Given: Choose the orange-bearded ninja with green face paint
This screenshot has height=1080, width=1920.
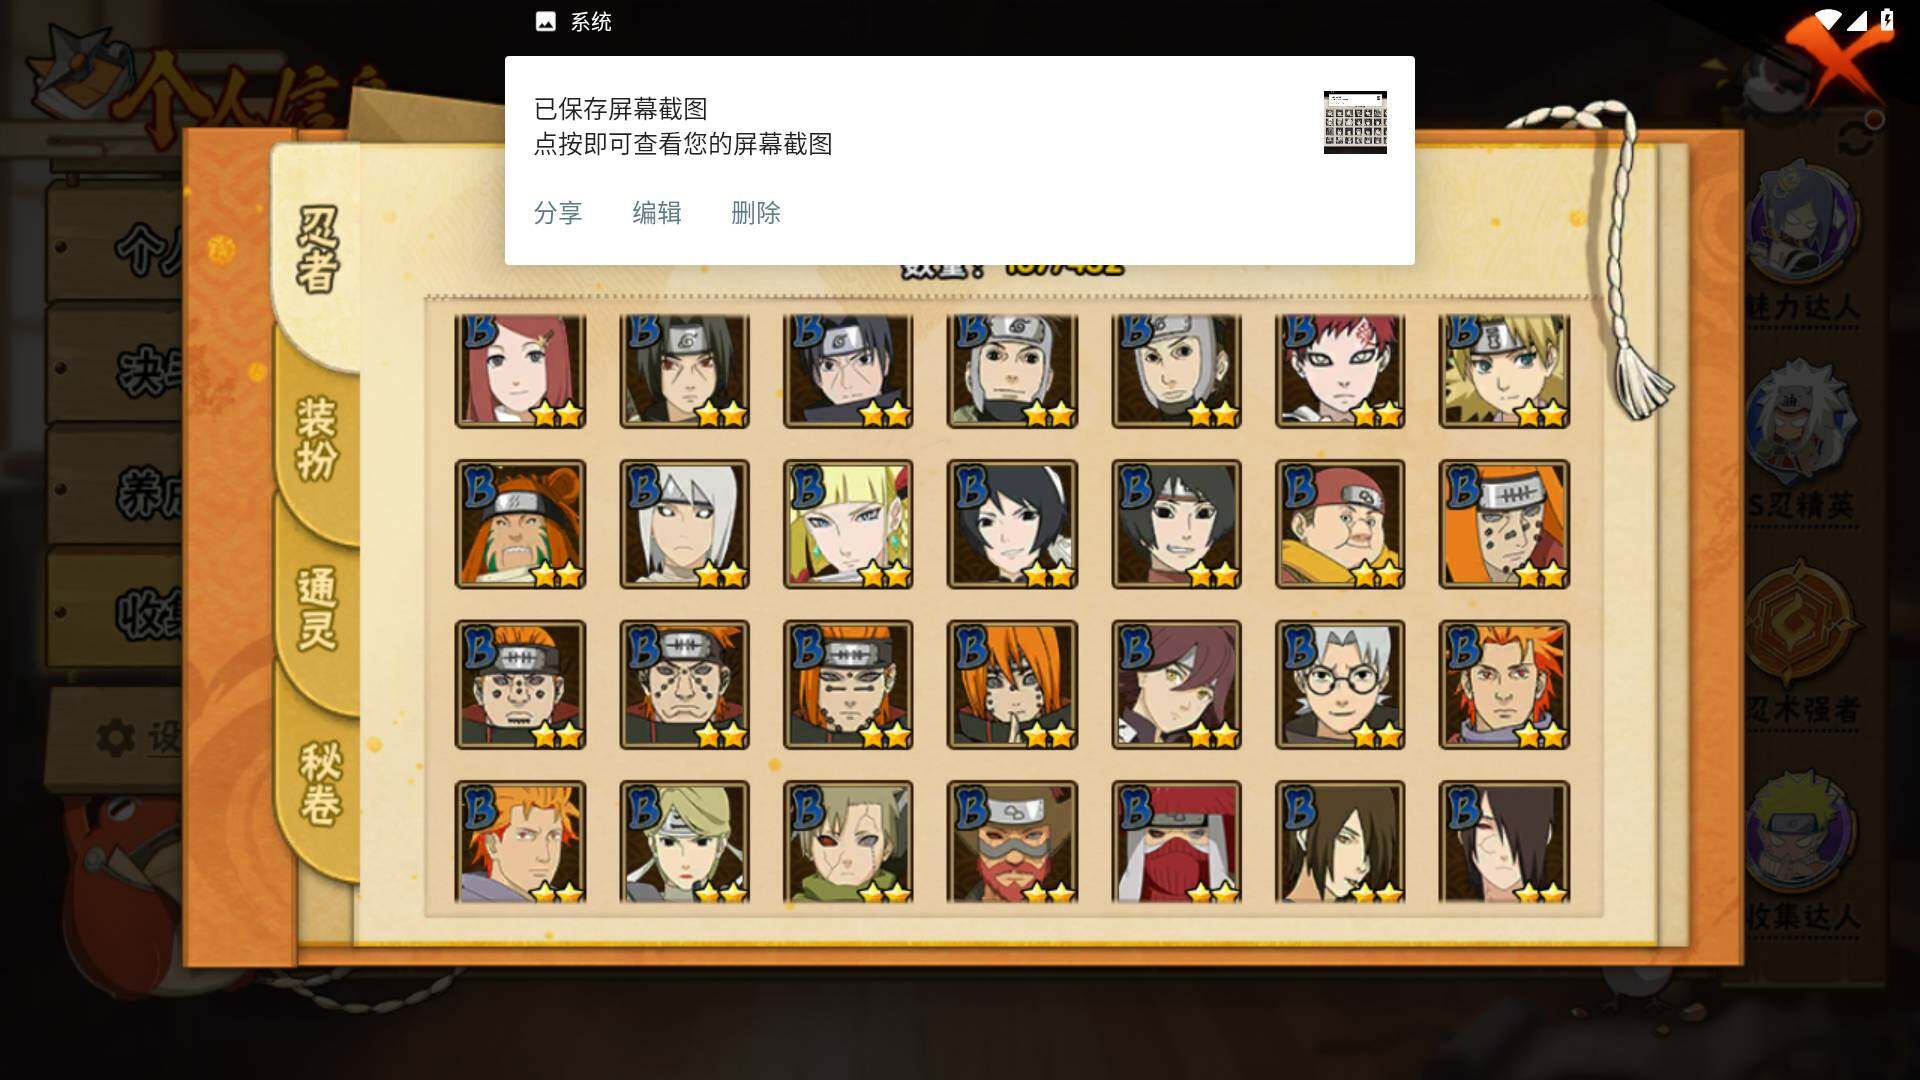Looking at the screenshot, I should coord(520,524).
